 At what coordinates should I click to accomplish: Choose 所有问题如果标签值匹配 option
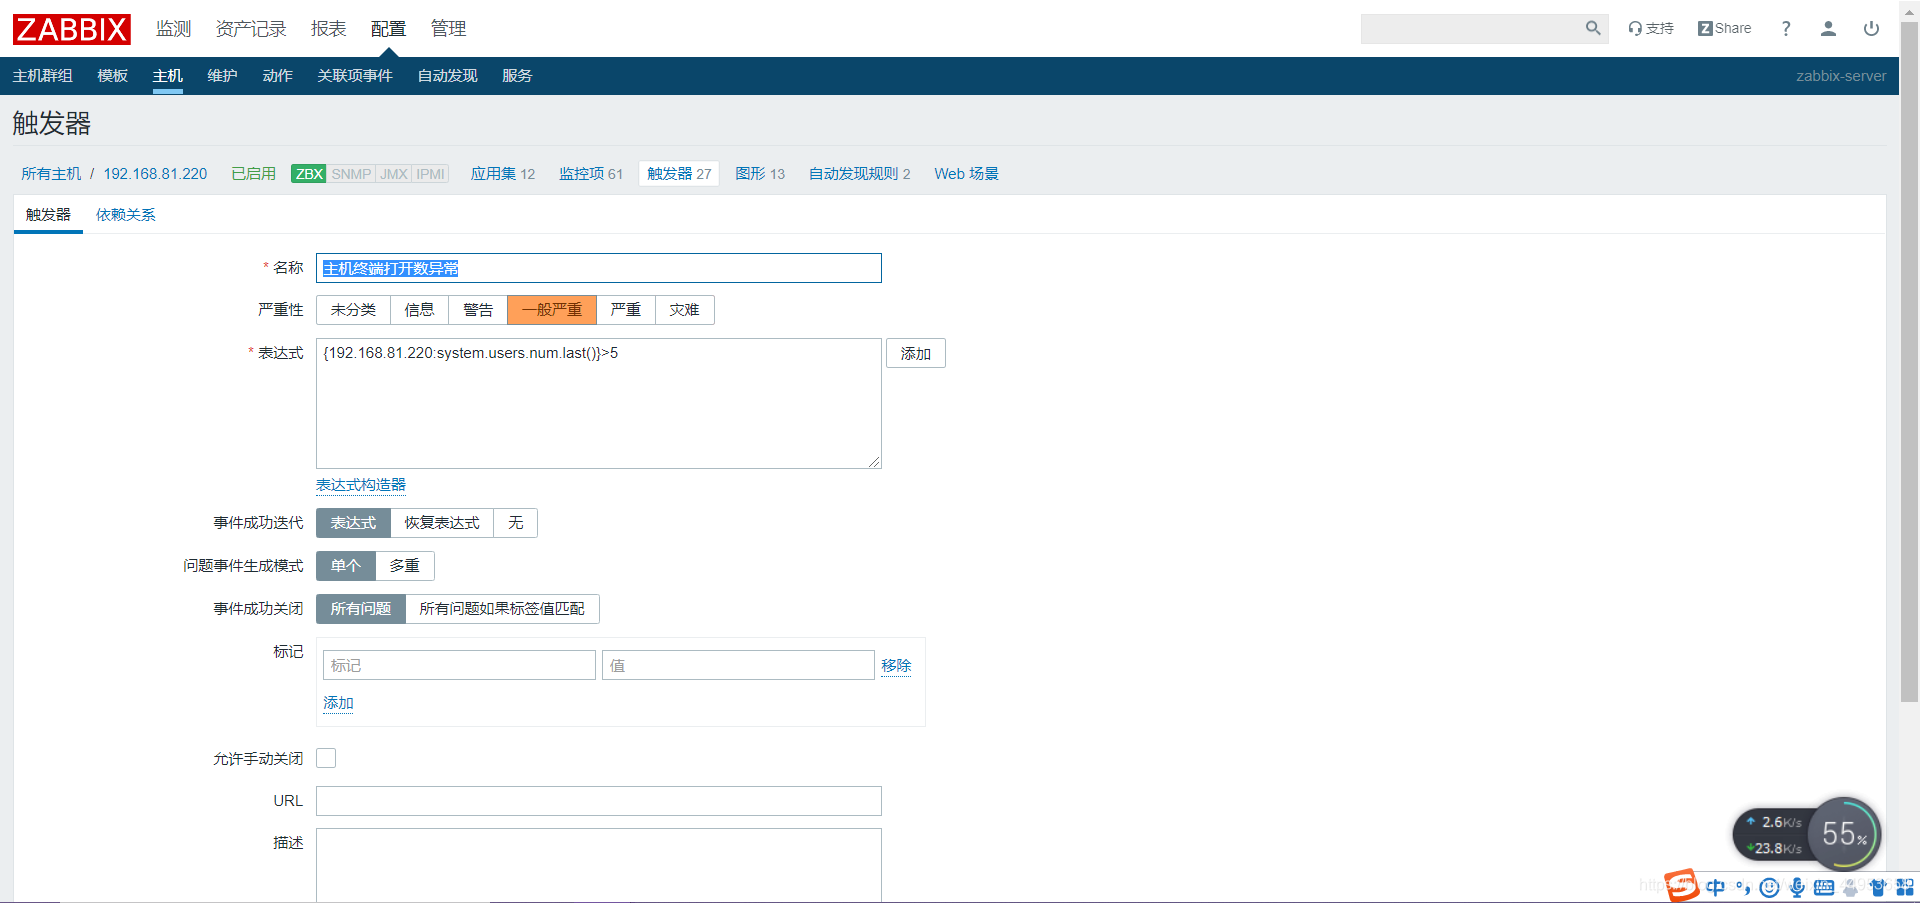[x=502, y=609]
